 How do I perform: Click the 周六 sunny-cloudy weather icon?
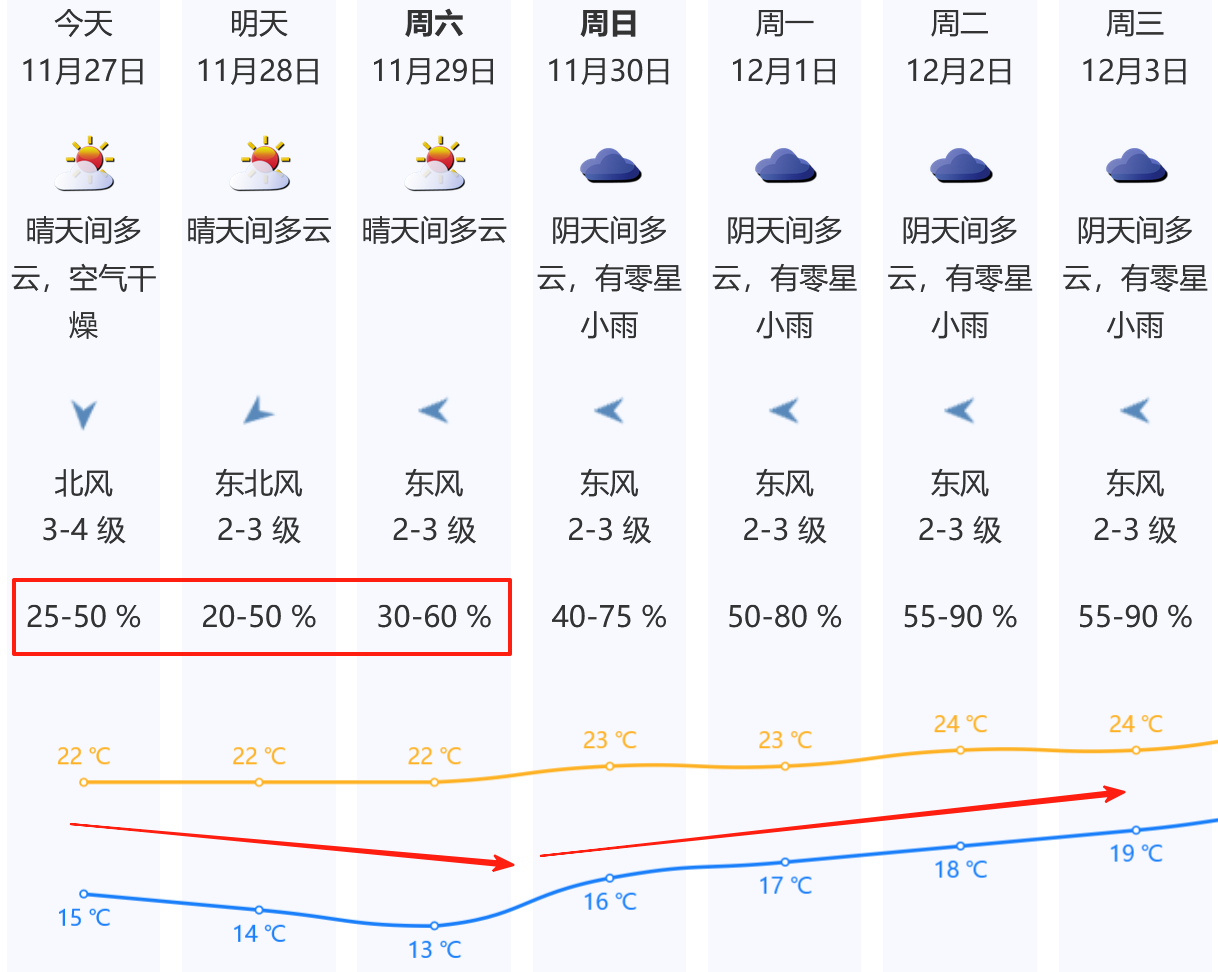click(x=435, y=165)
